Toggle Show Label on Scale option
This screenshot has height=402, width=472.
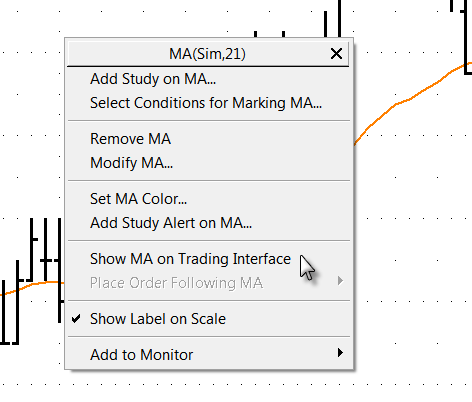point(158,319)
